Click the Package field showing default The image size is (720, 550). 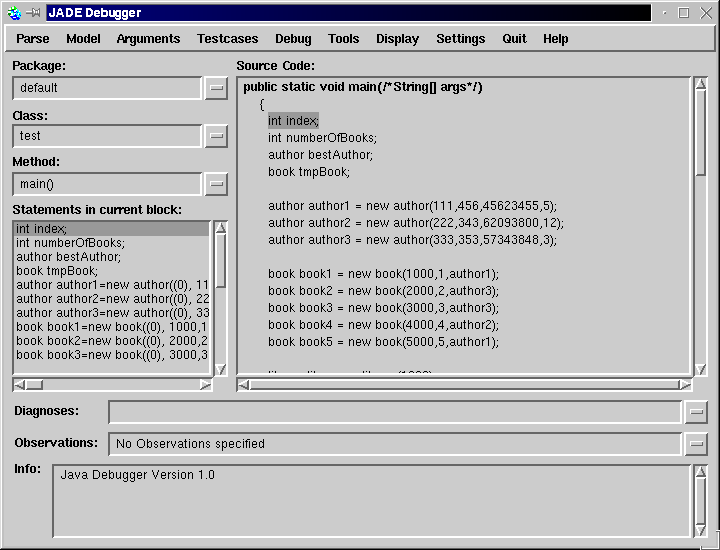(x=107, y=88)
